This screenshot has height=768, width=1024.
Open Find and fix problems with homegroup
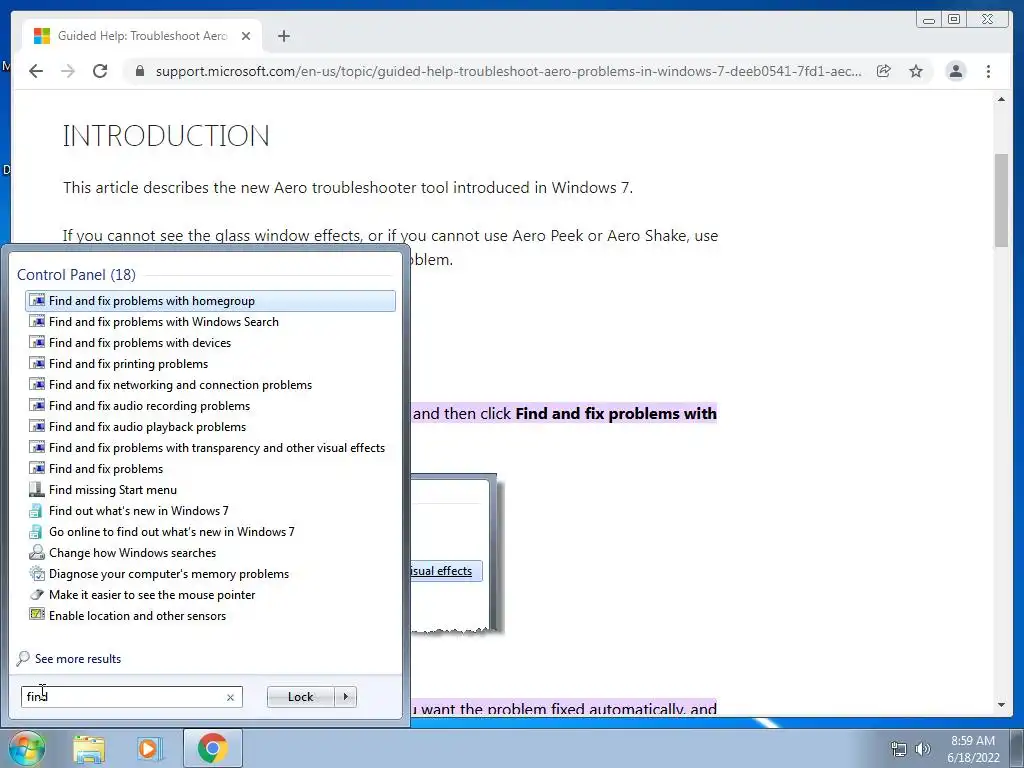(x=210, y=301)
